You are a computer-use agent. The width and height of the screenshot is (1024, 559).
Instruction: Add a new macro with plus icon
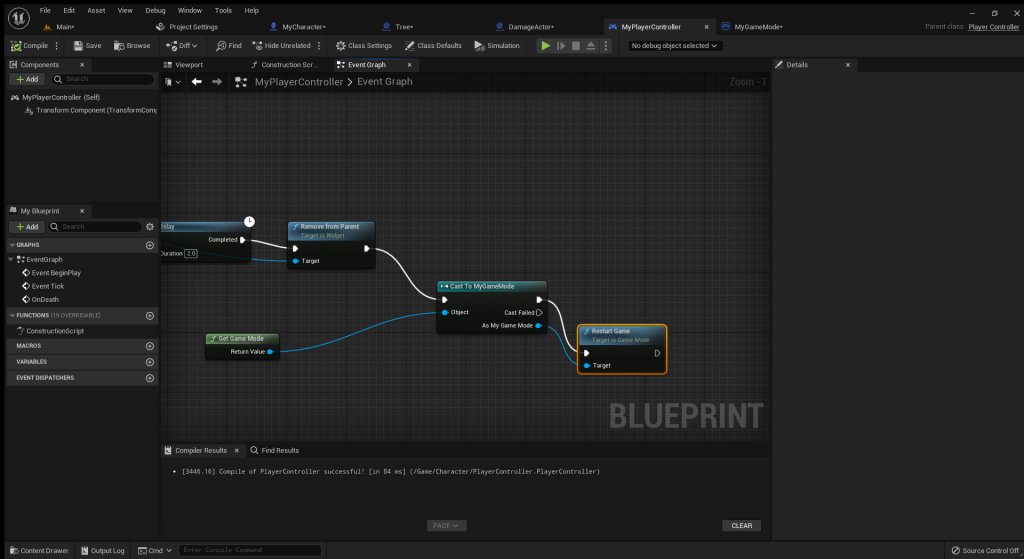(150, 345)
